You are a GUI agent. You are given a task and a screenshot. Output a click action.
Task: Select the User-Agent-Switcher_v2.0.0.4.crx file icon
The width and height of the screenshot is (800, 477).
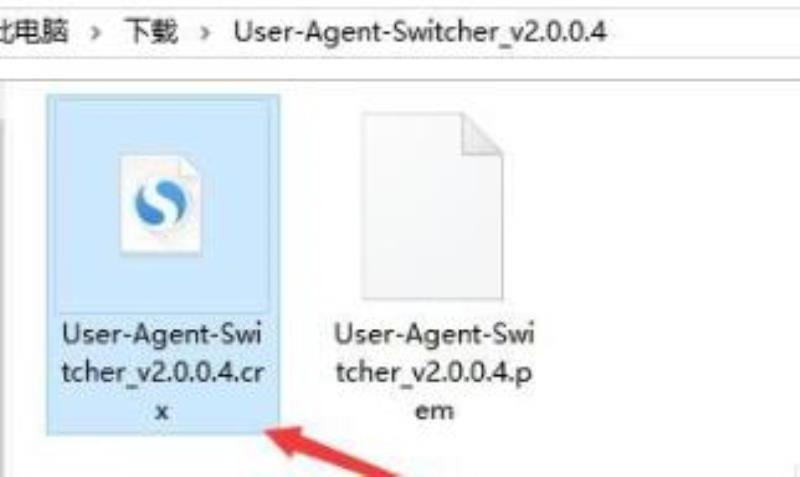click(x=161, y=205)
